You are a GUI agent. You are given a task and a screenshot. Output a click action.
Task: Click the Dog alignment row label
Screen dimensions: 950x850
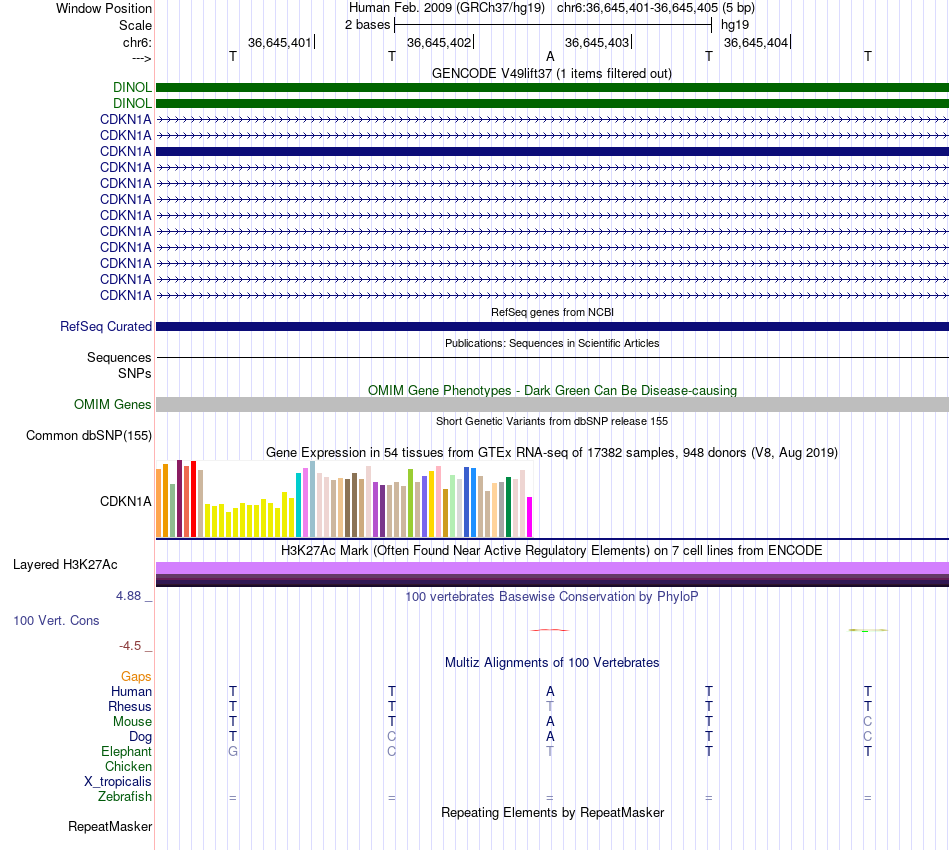coord(140,737)
